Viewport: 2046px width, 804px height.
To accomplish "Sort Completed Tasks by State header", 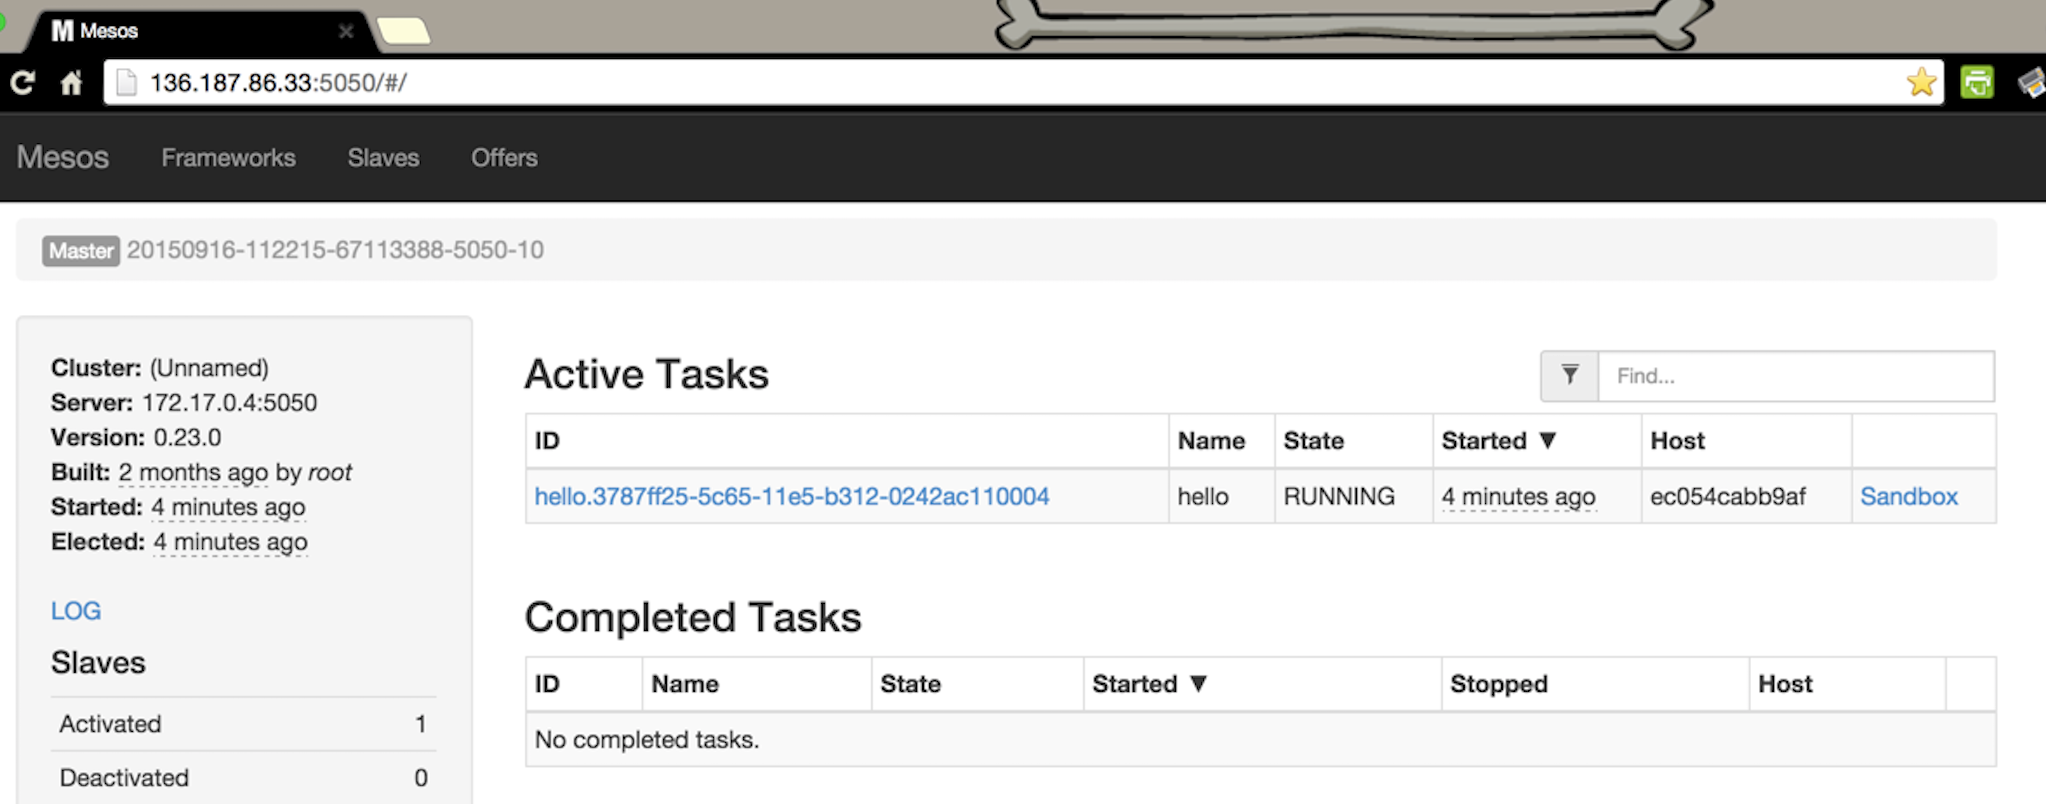I will point(910,684).
